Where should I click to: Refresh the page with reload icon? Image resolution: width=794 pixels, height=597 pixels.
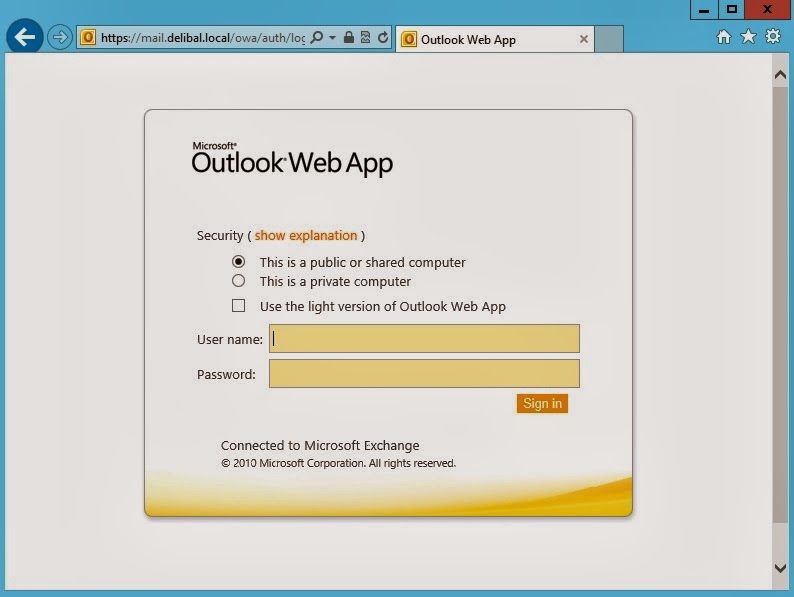pyautogui.click(x=382, y=38)
